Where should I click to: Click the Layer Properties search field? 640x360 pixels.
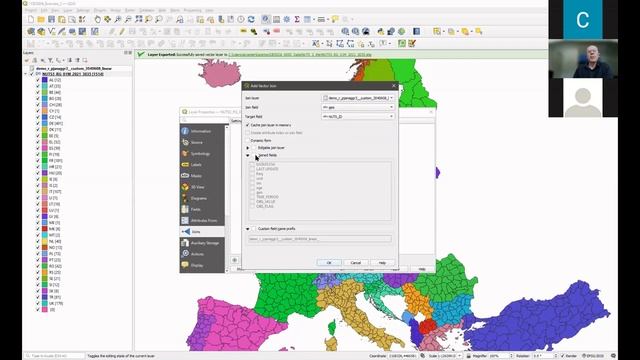(x=205, y=120)
